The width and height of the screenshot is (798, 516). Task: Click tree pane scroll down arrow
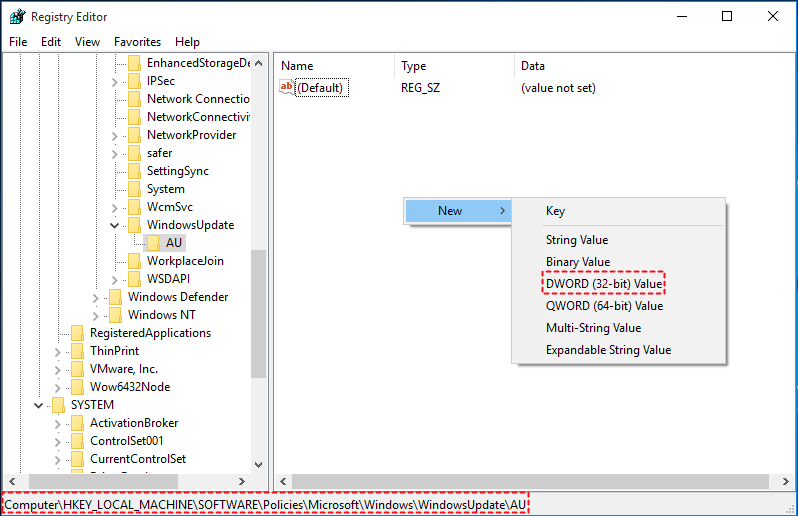[x=259, y=465]
